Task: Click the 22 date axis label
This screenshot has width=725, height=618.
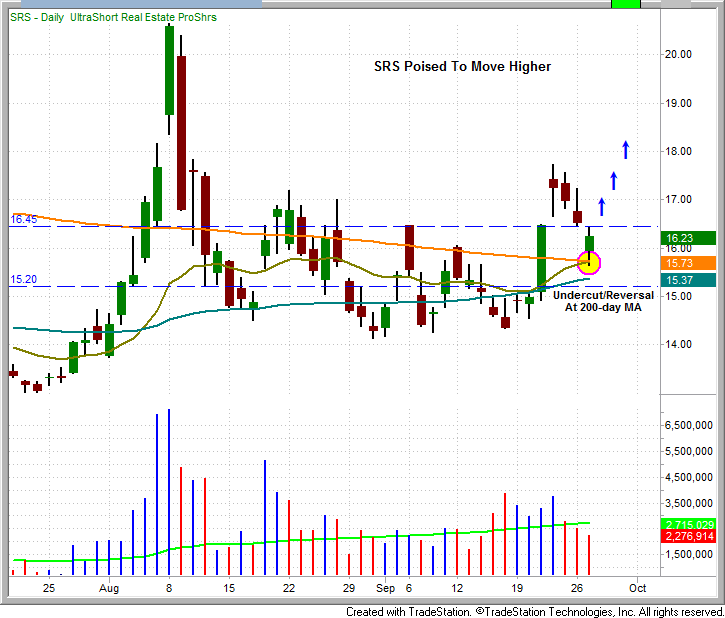Action: pyautogui.click(x=289, y=588)
